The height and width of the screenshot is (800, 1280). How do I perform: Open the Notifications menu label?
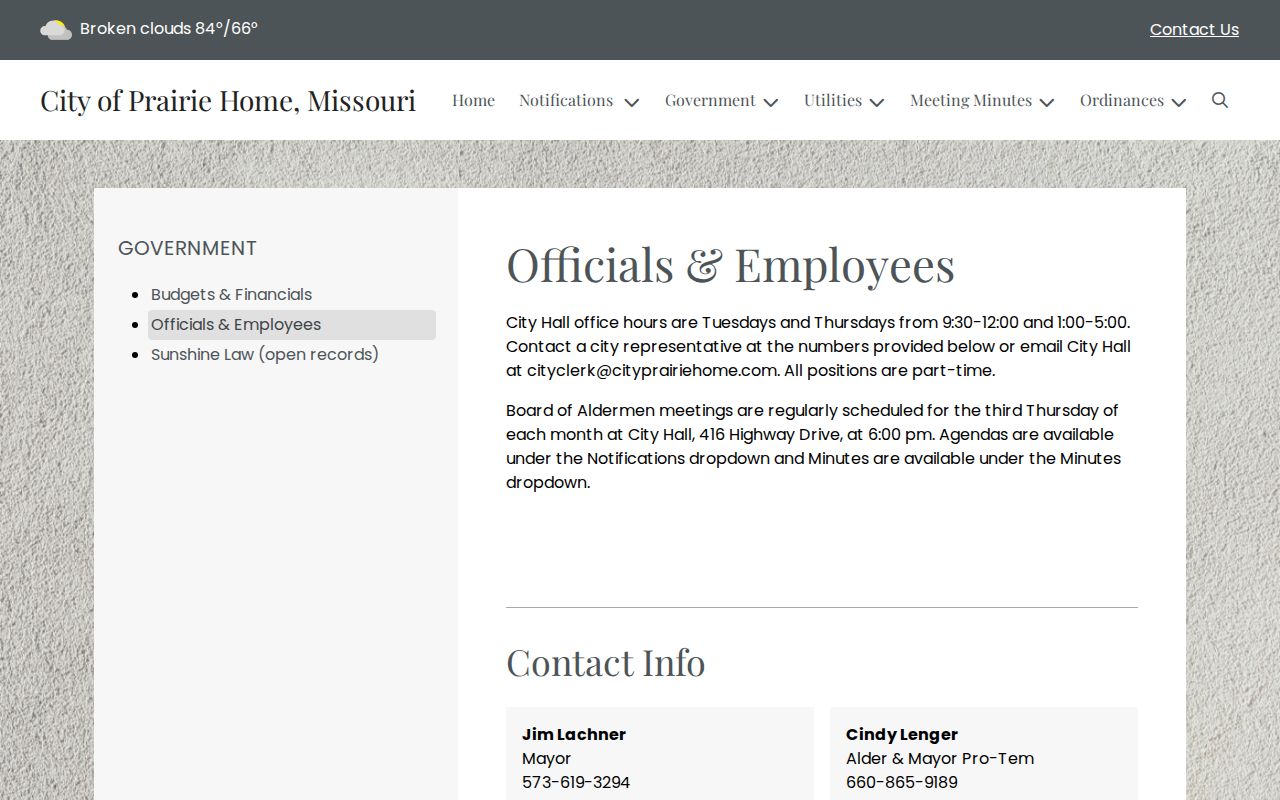[566, 100]
